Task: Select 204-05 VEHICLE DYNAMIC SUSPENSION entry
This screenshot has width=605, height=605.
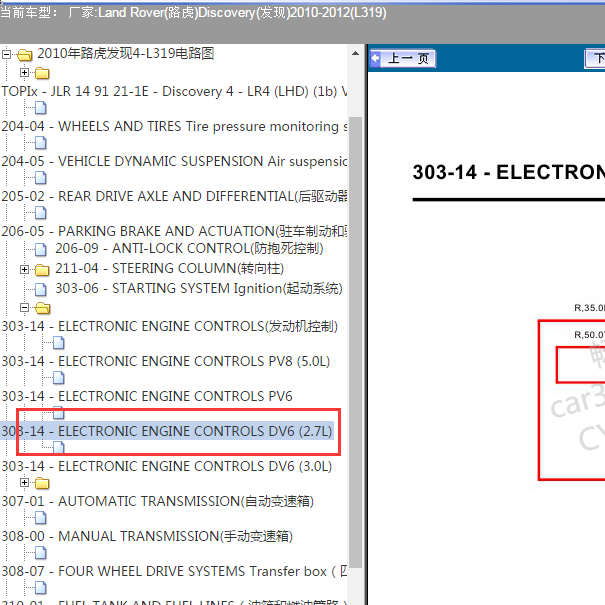Action: click(174, 161)
